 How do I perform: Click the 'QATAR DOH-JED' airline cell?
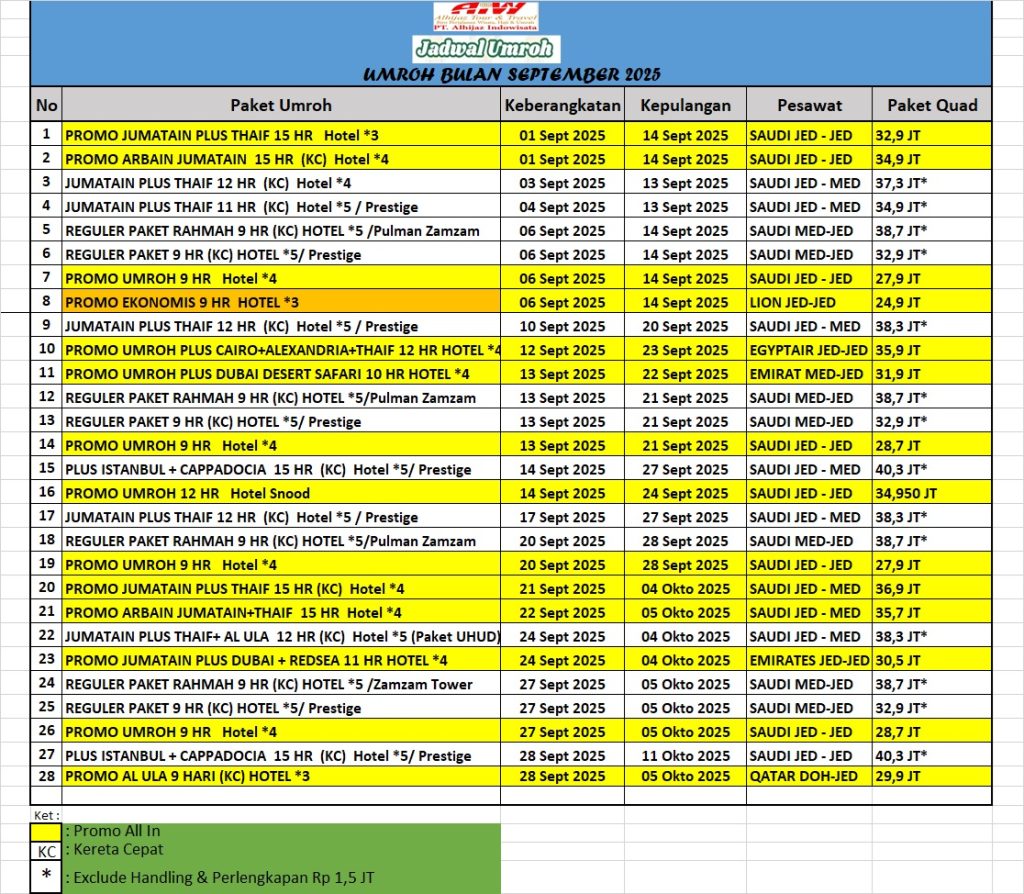pyautogui.click(x=809, y=776)
